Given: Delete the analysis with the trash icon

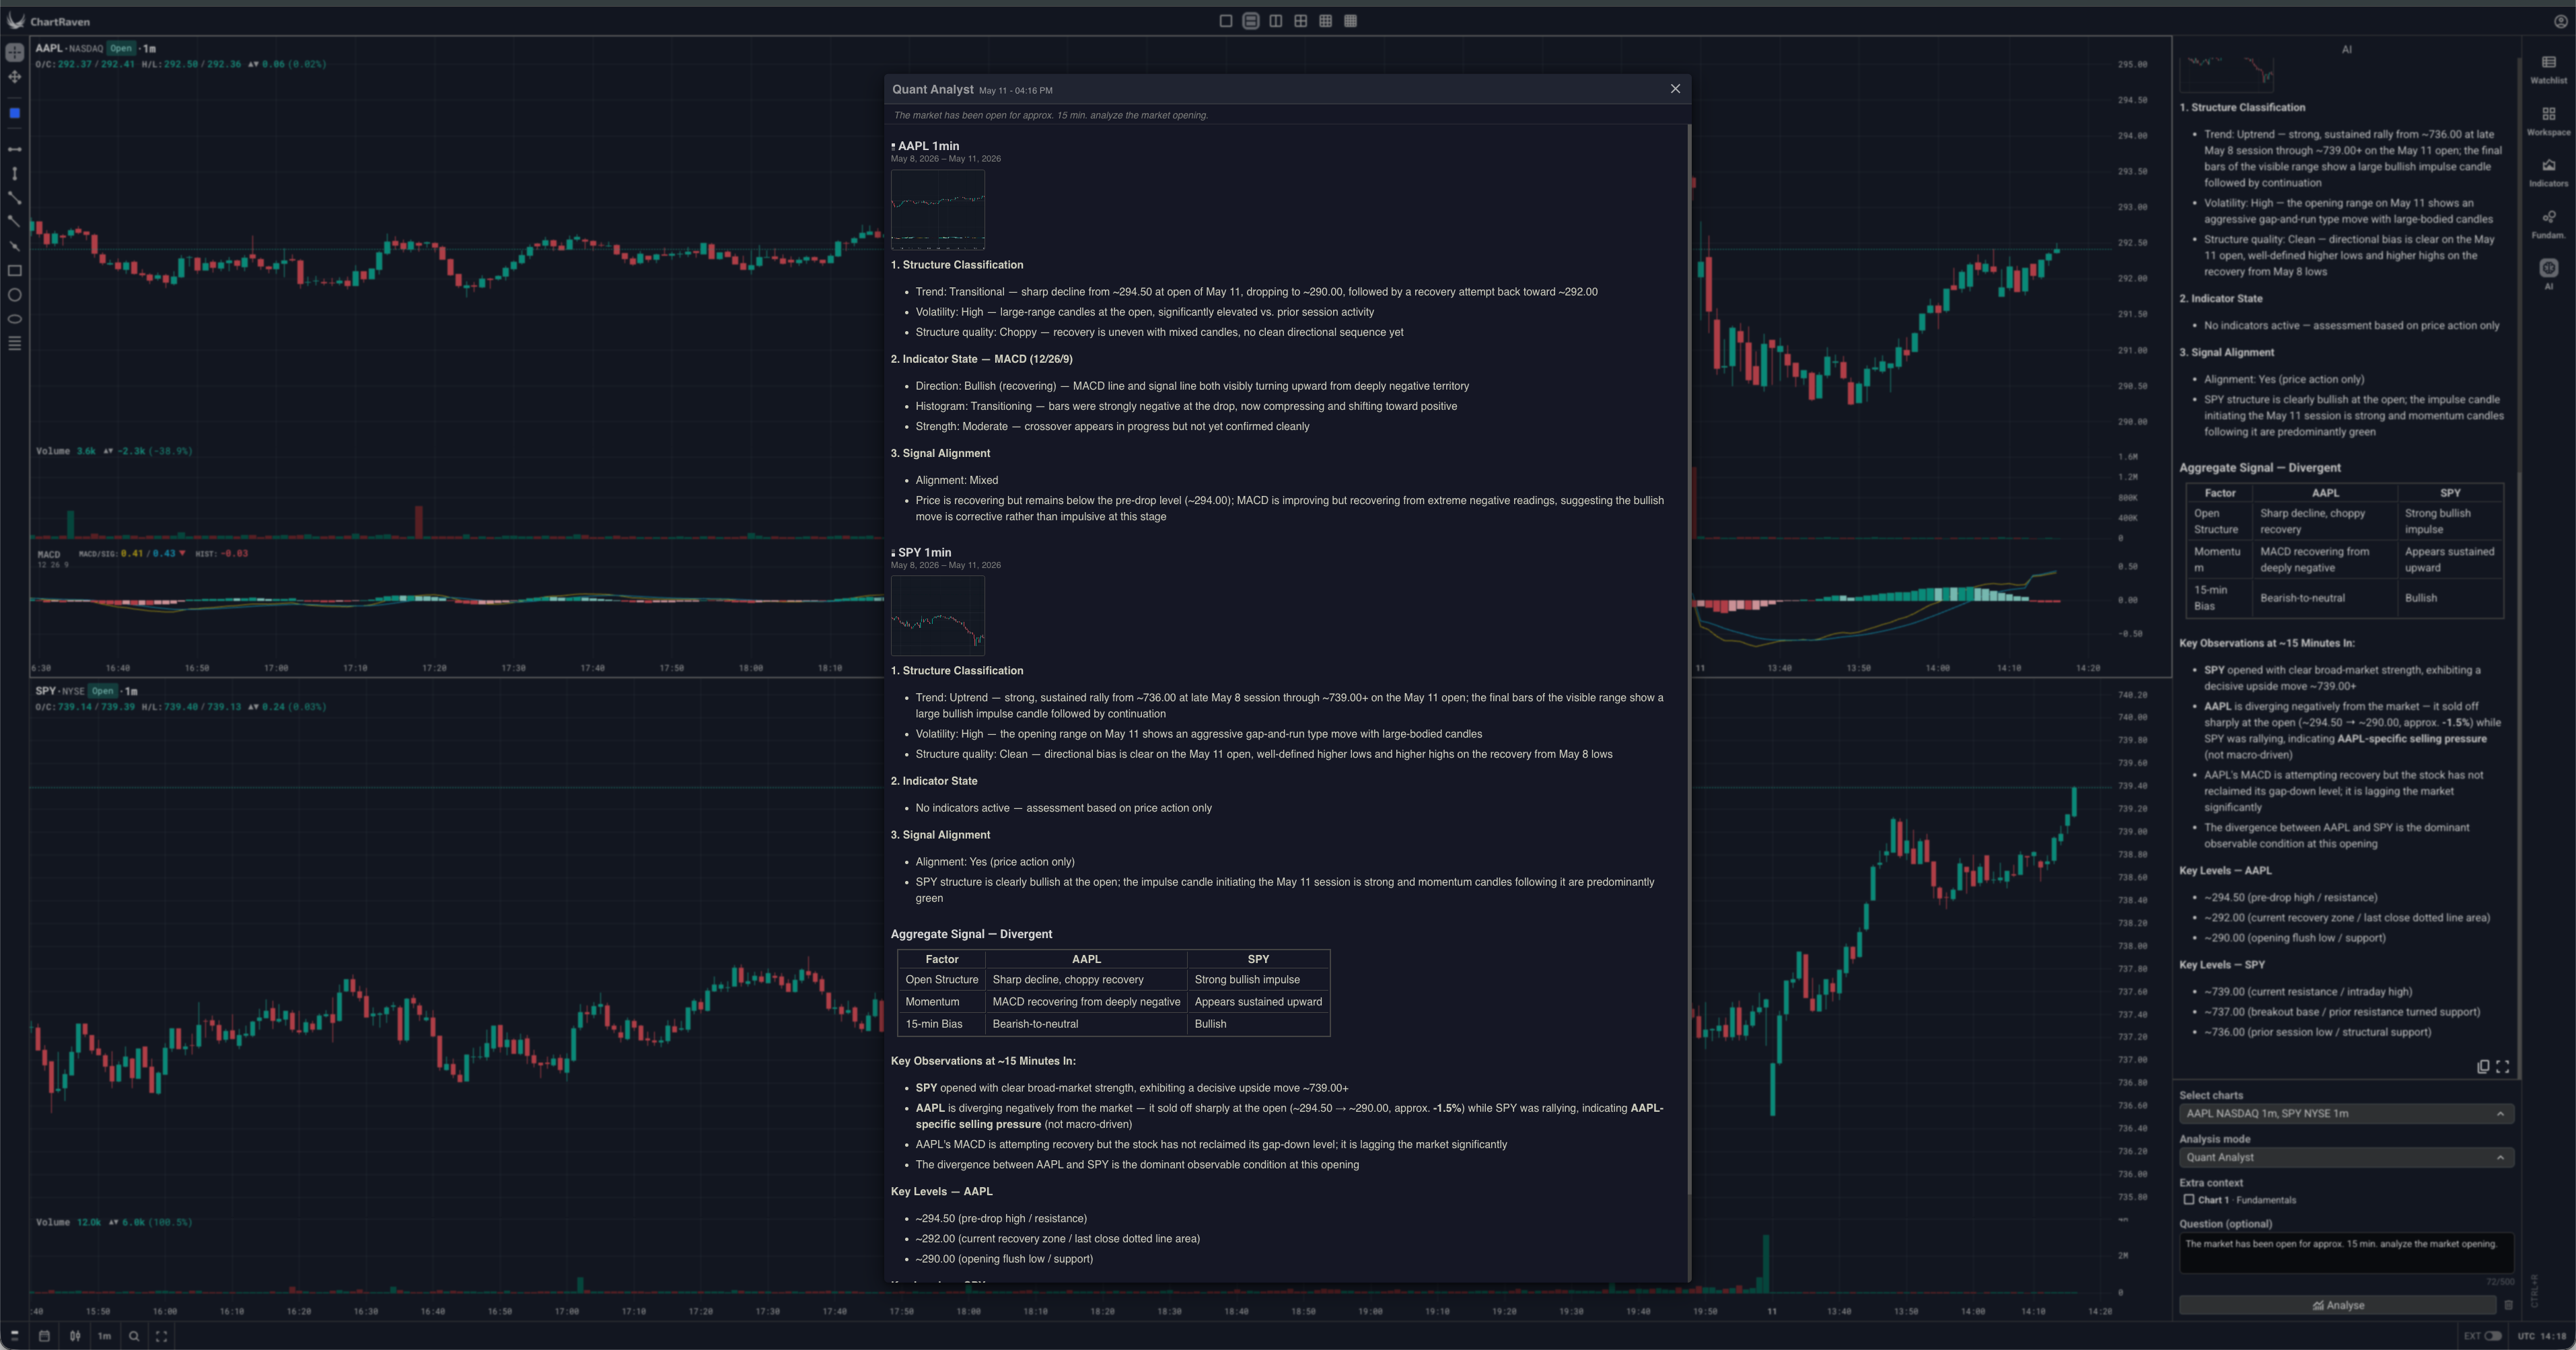Looking at the screenshot, I should coord(2508,1305).
